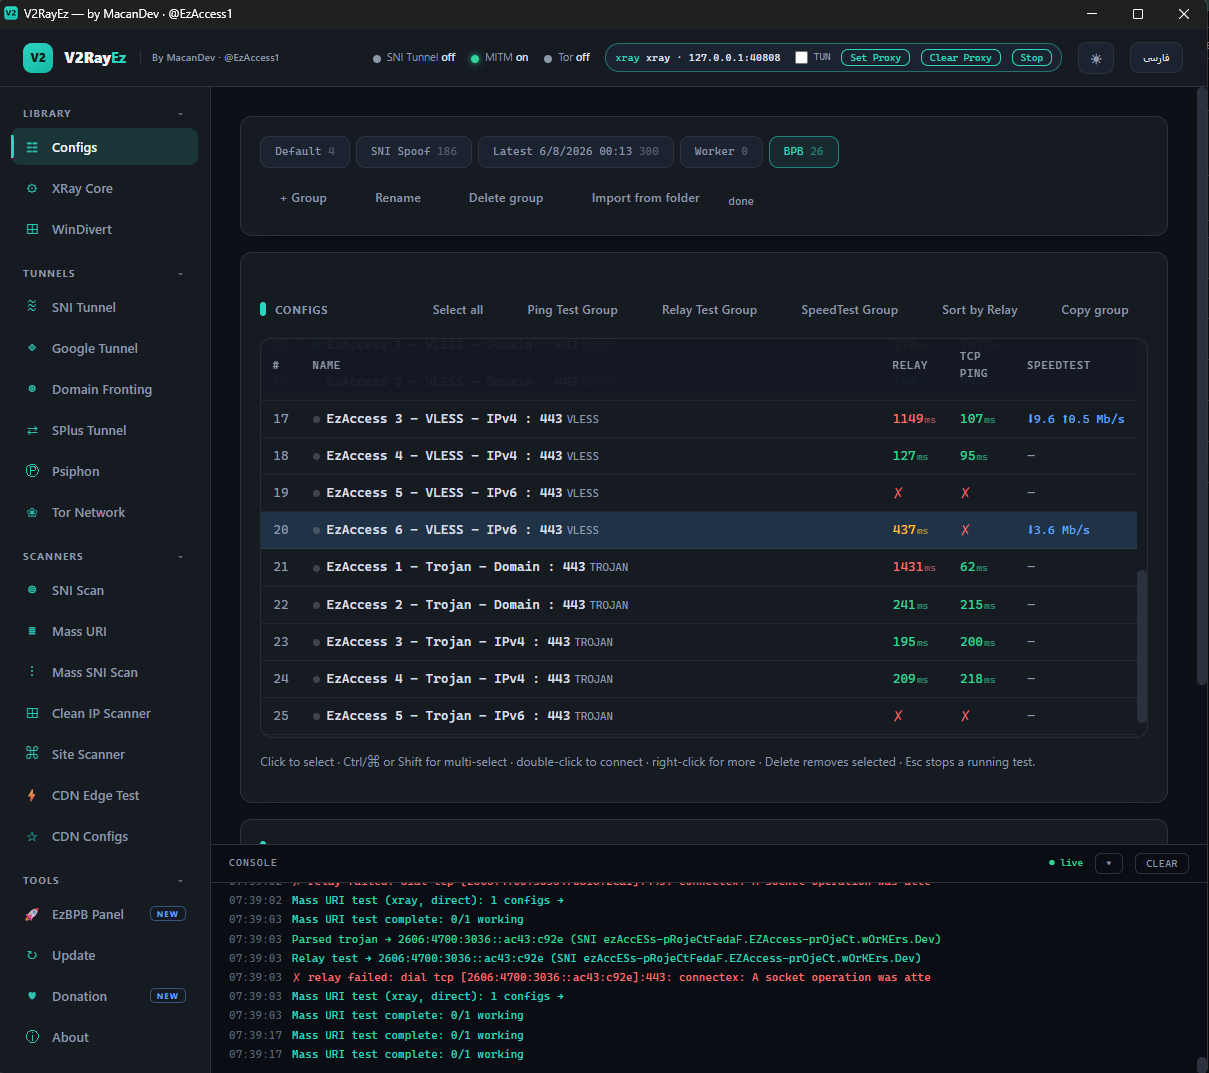The height and width of the screenshot is (1073, 1209).
Task: Run SpeedTest Group
Action: coord(849,310)
